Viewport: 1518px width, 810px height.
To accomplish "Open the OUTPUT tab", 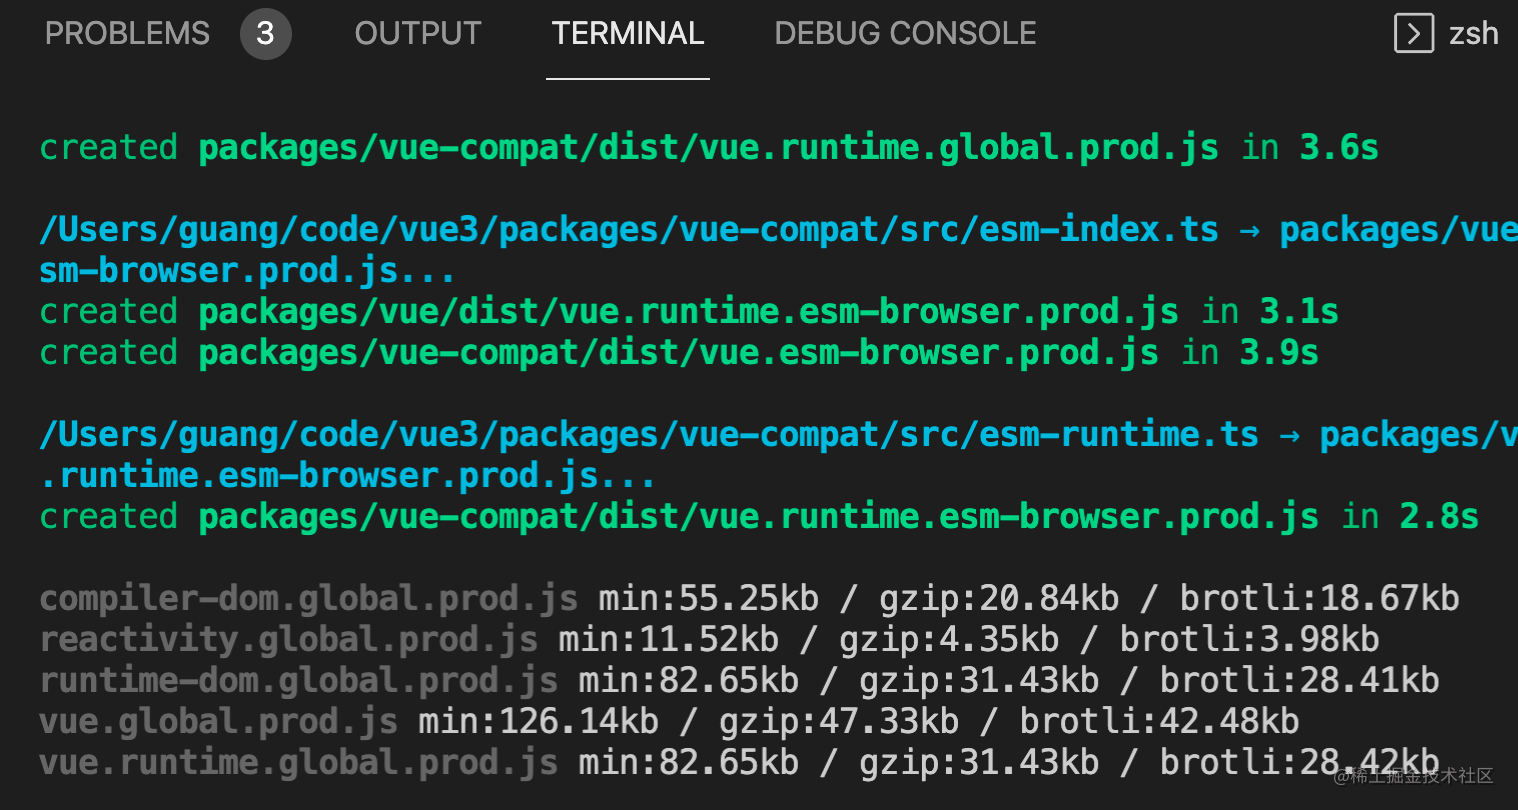I will click(418, 33).
